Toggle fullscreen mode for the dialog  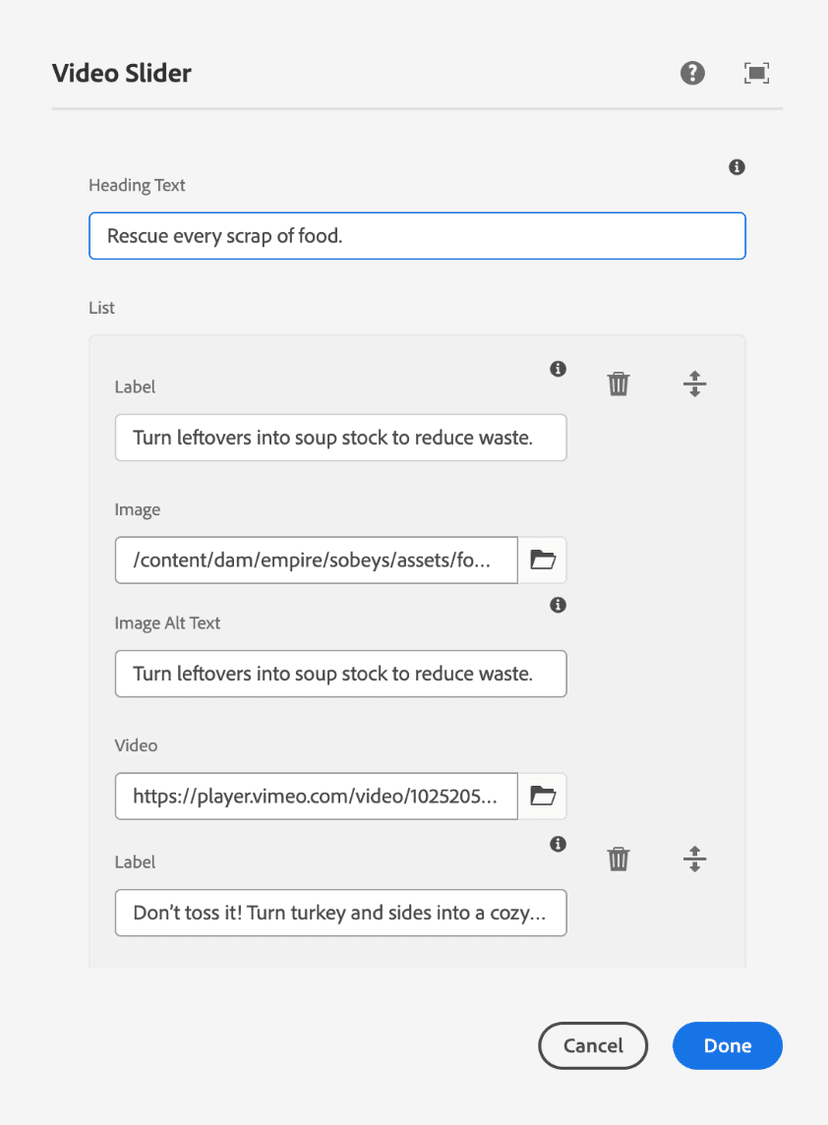click(757, 73)
